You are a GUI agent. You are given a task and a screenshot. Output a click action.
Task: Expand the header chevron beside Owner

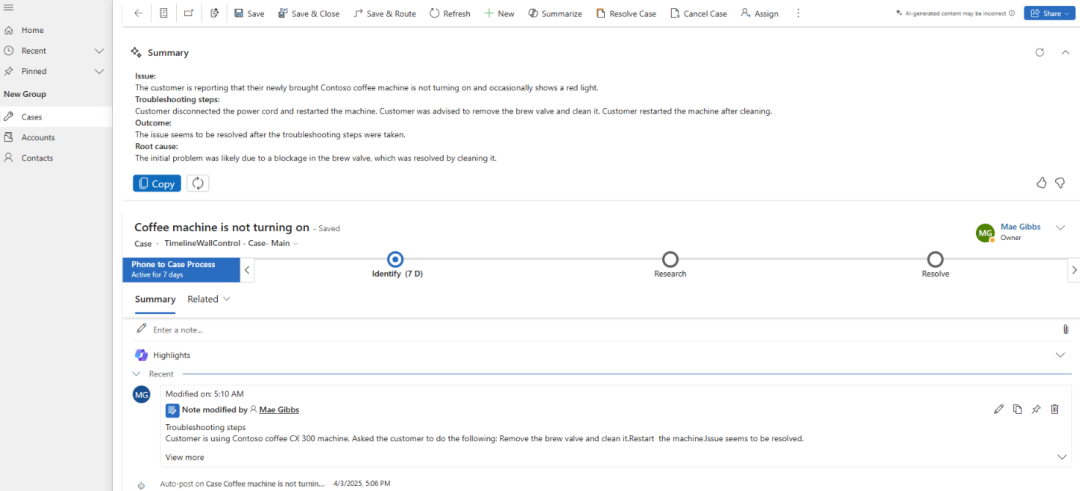1061,228
